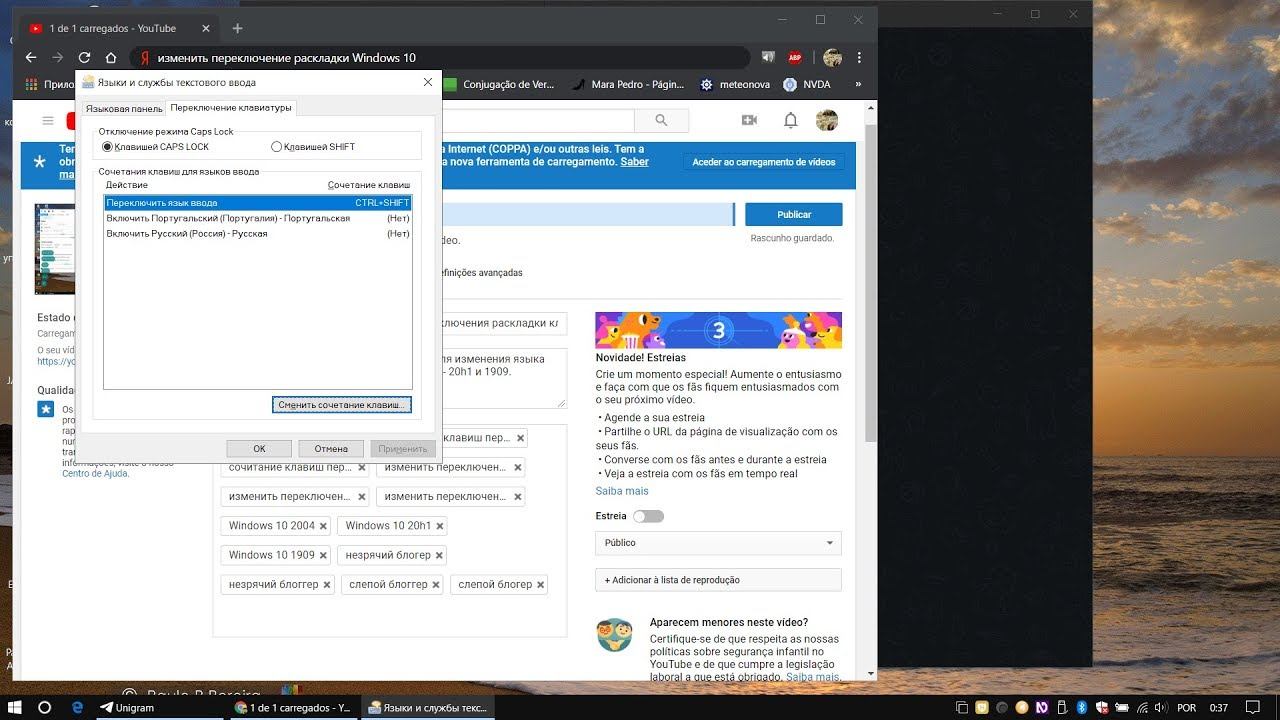Toggle the Estreia switch on
Screen dimensions: 1280x720
coord(648,516)
